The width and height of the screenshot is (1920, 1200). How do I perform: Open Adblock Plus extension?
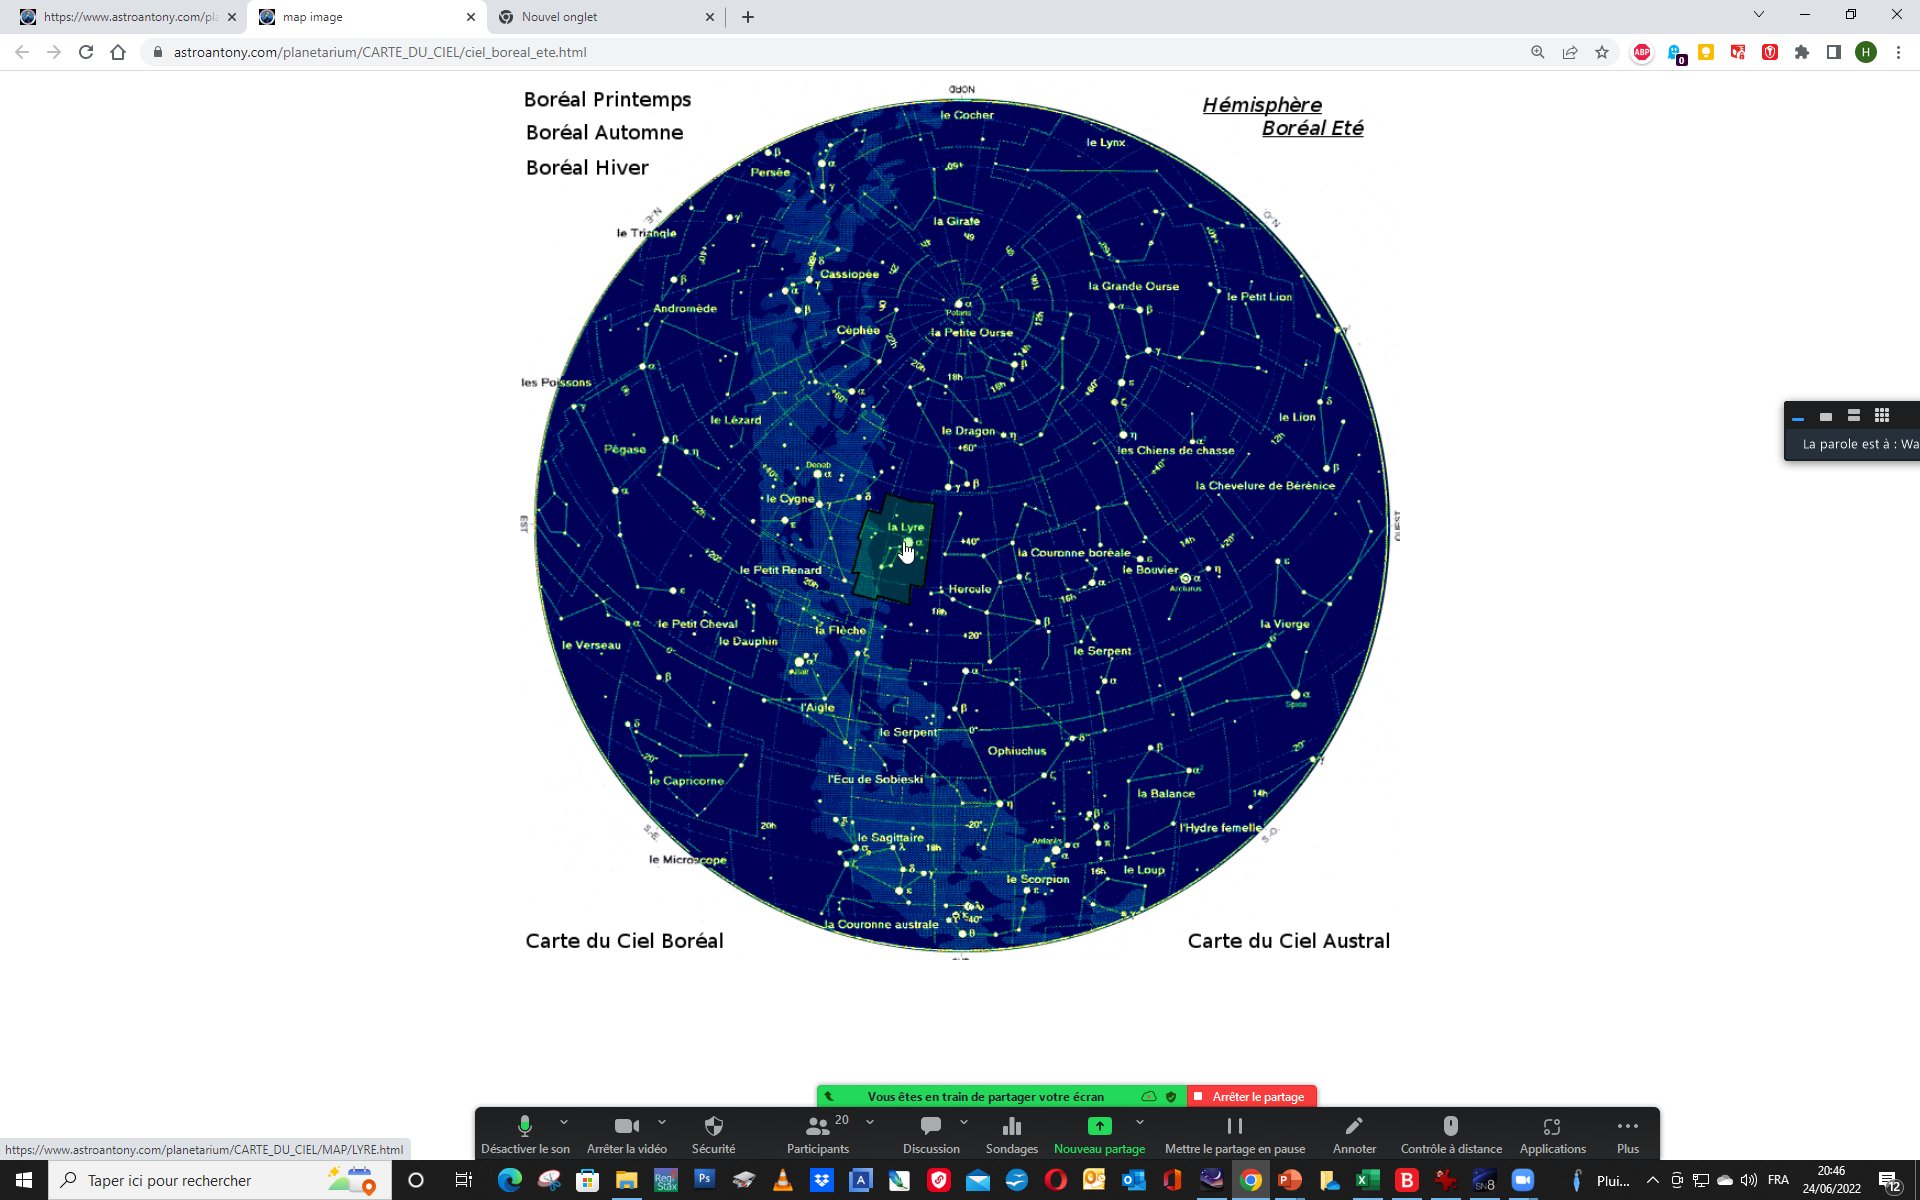click(x=1642, y=52)
